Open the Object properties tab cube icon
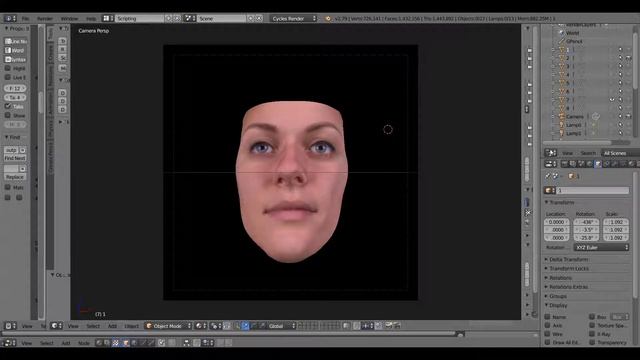This screenshot has width=640, height=360. pyautogui.click(x=598, y=164)
